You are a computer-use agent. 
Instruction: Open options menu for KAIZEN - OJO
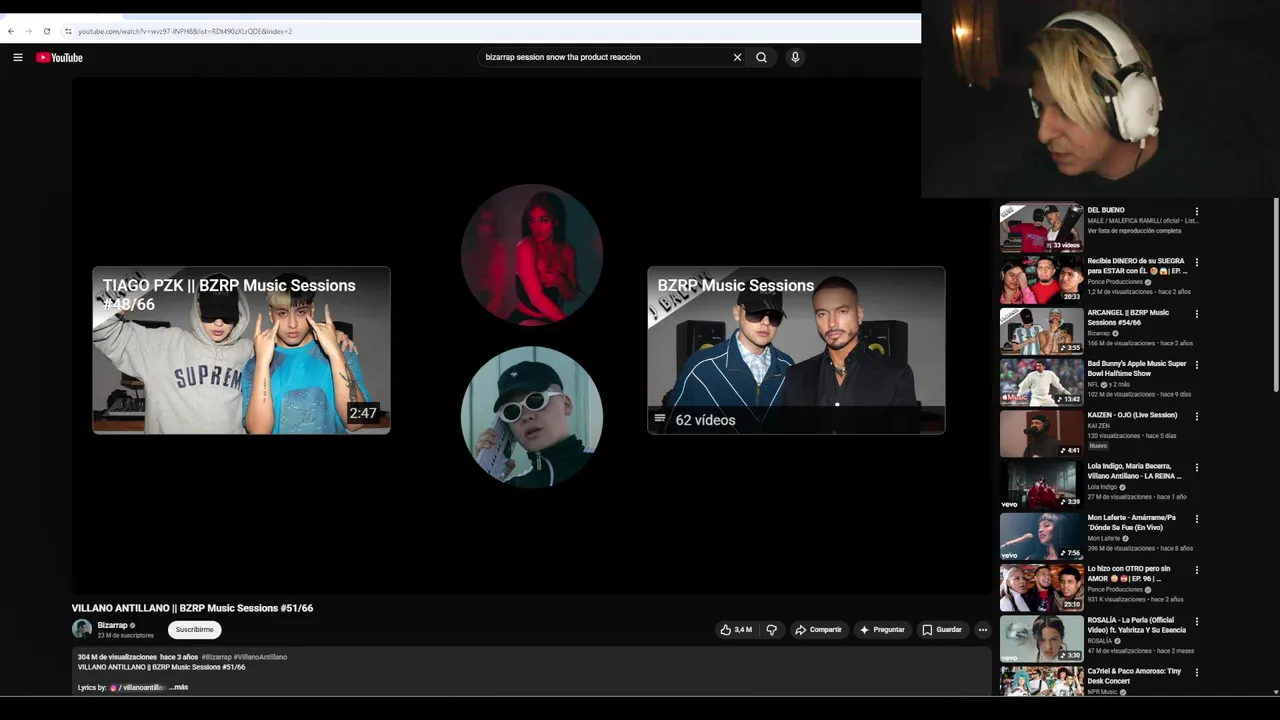coord(1196,417)
